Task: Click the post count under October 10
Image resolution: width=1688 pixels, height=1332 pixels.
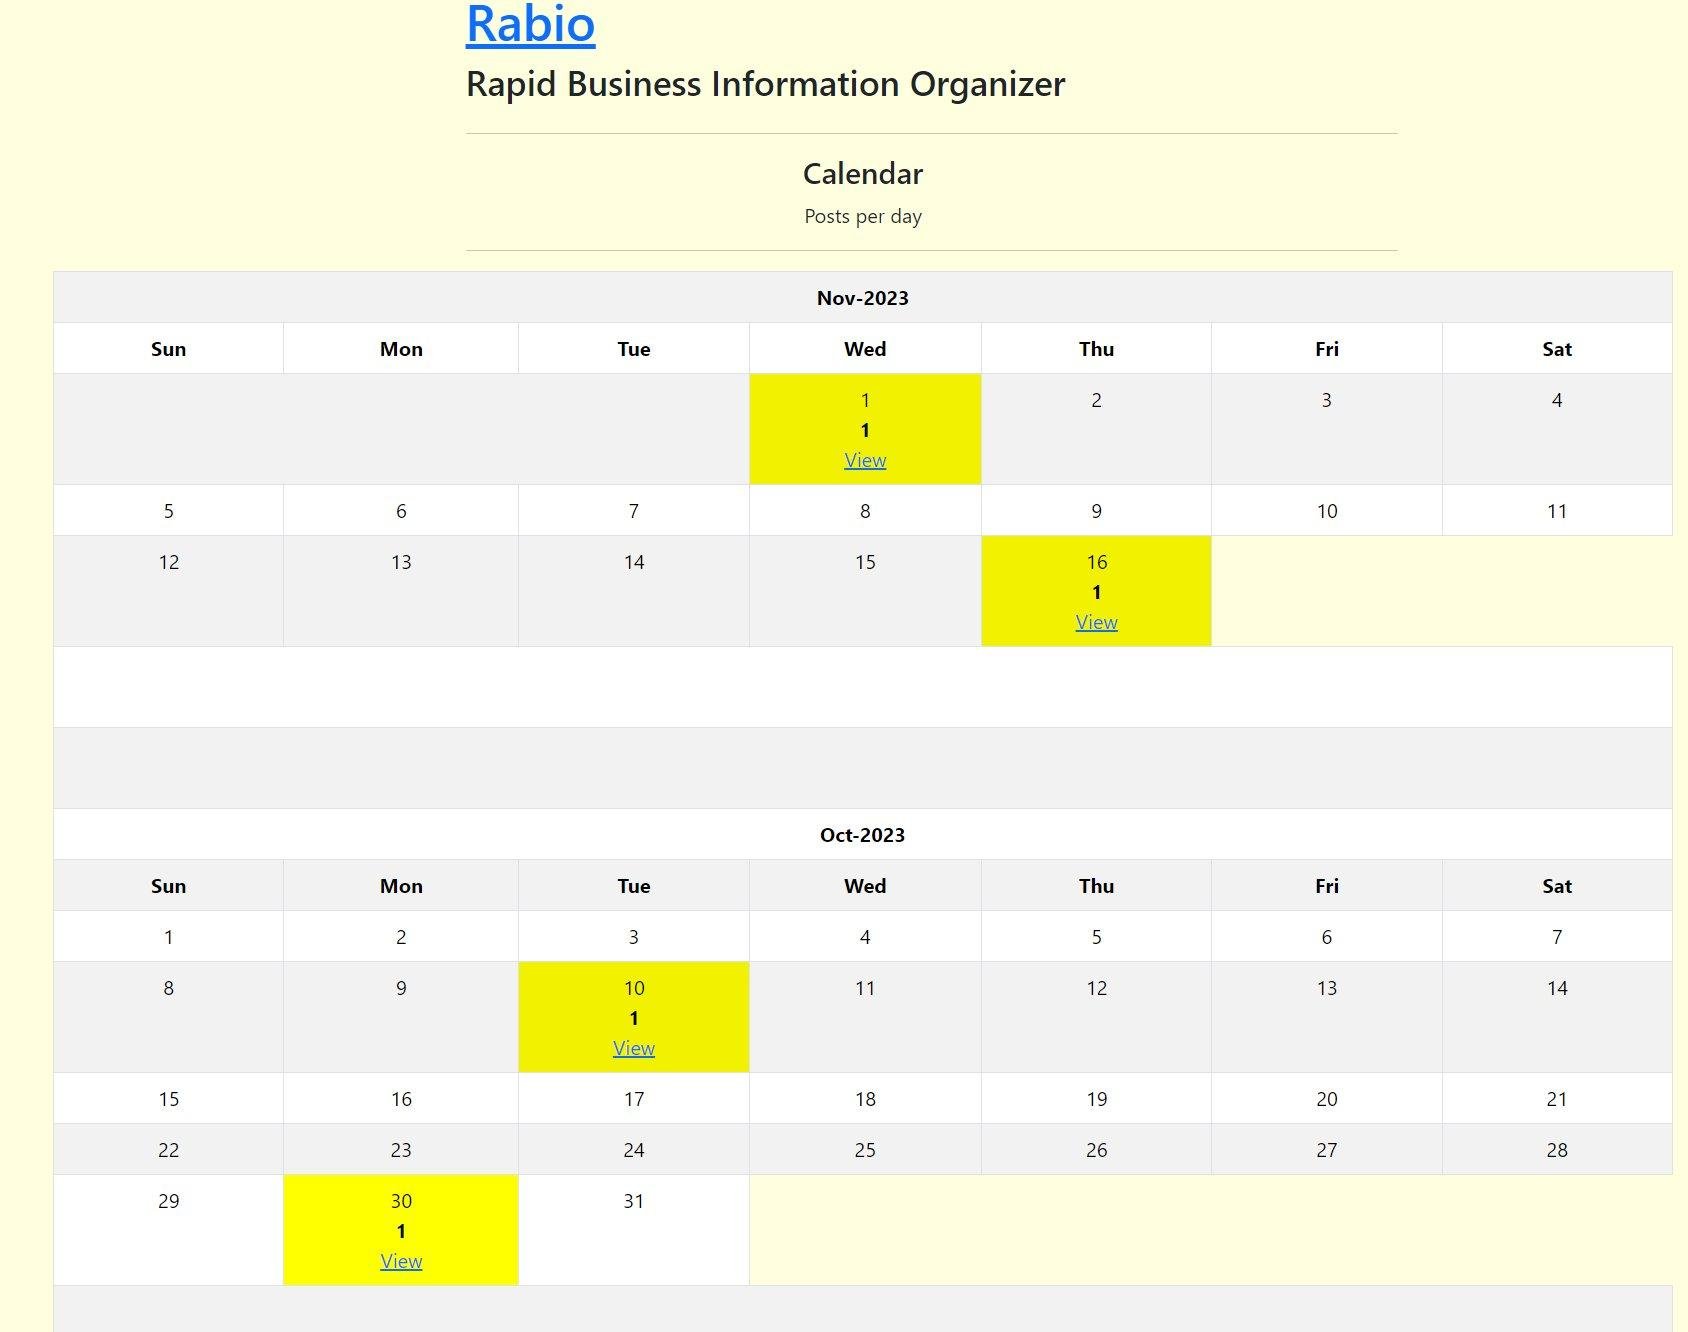Action: pyautogui.click(x=634, y=1018)
